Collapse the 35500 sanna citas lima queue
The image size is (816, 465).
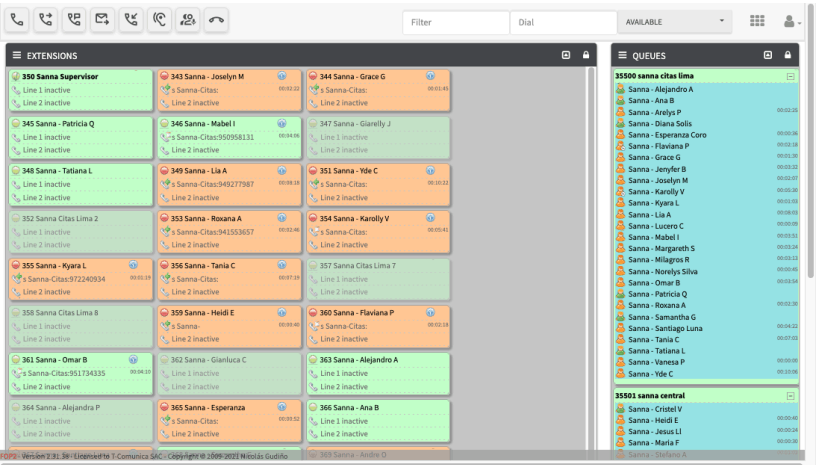(790, 76)
